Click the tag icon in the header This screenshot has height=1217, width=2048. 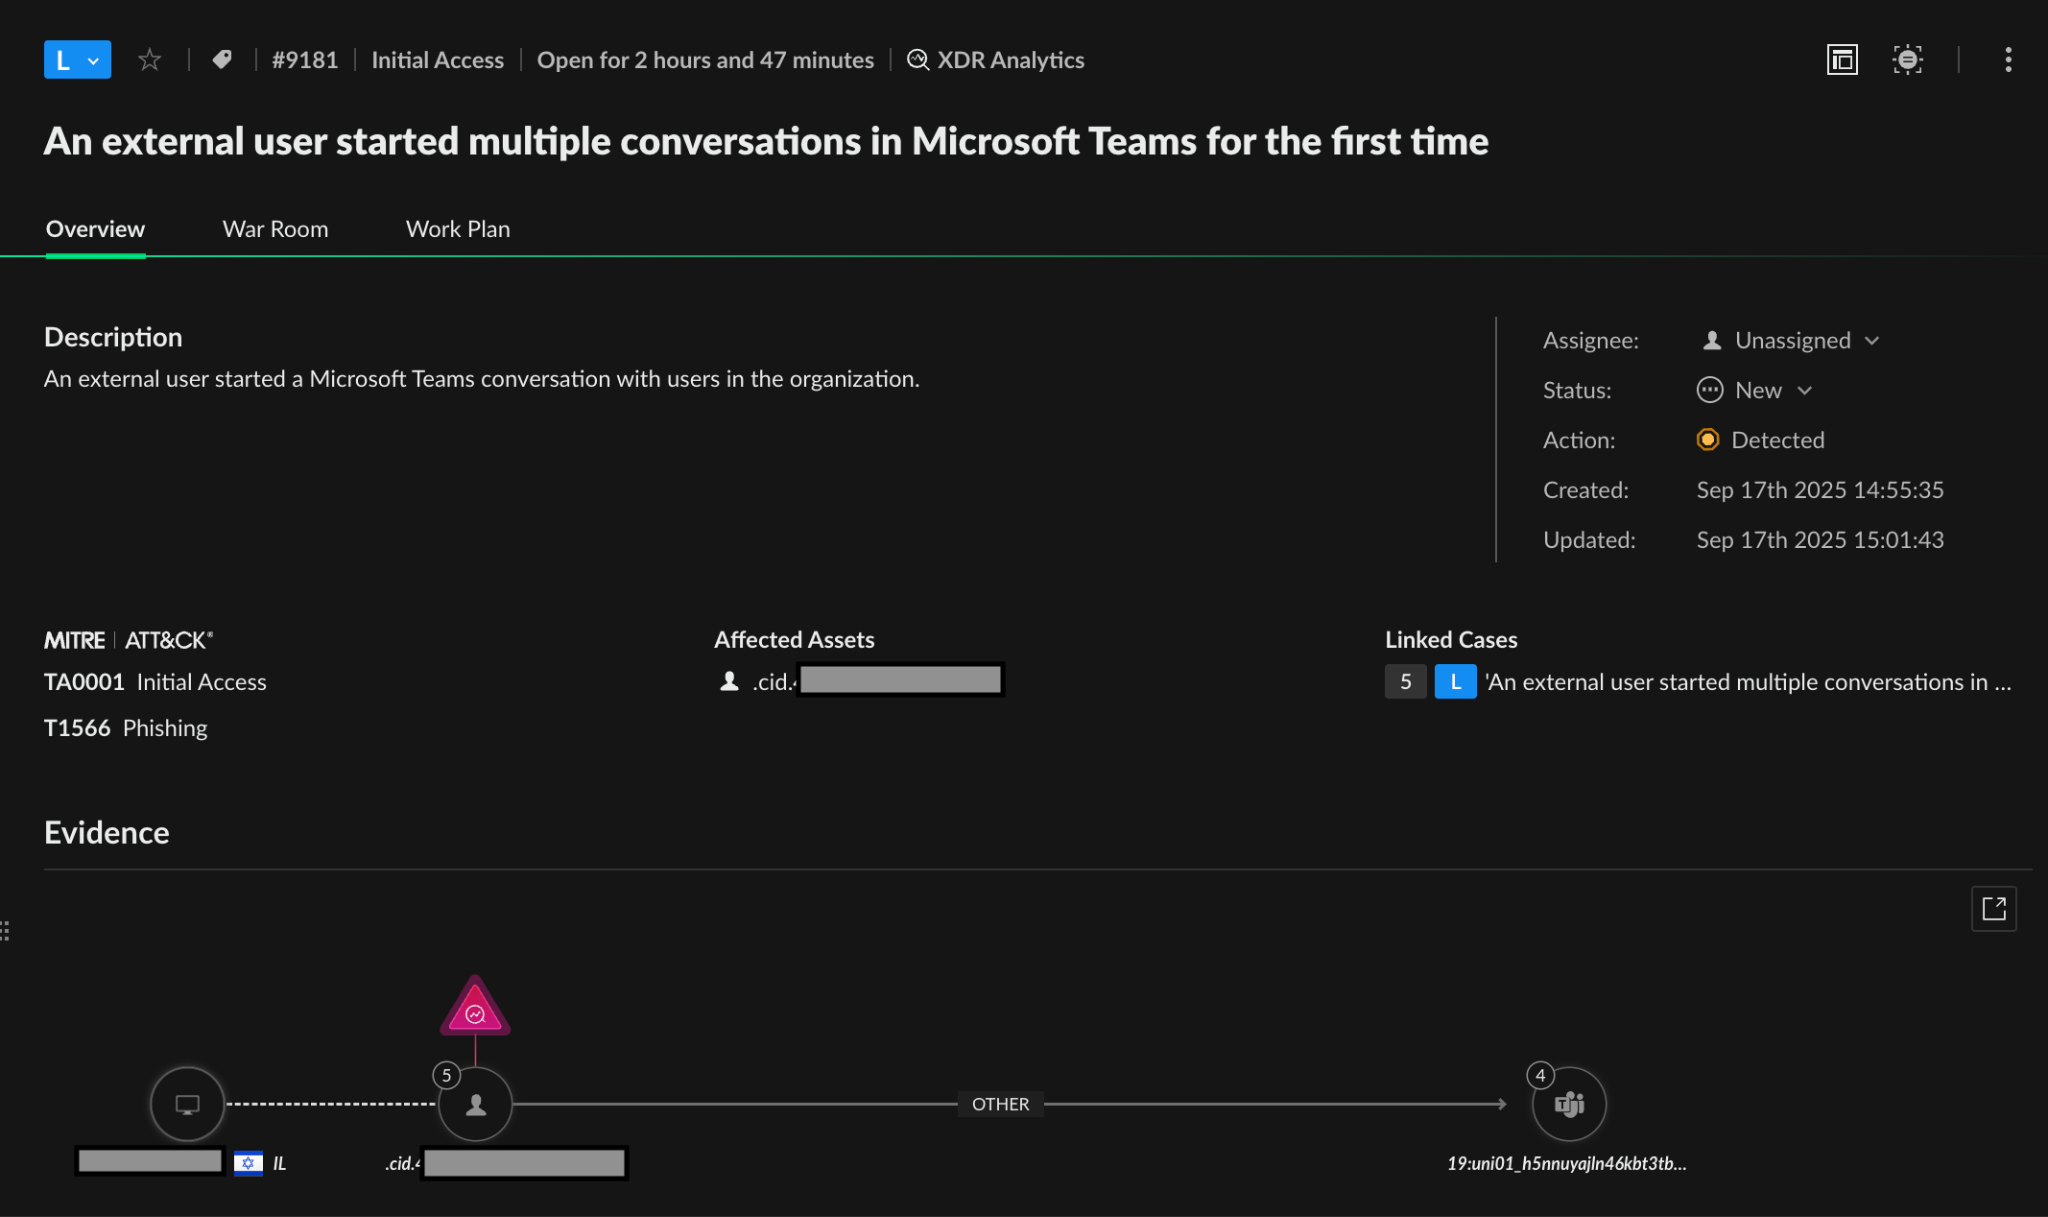point(222,58)
